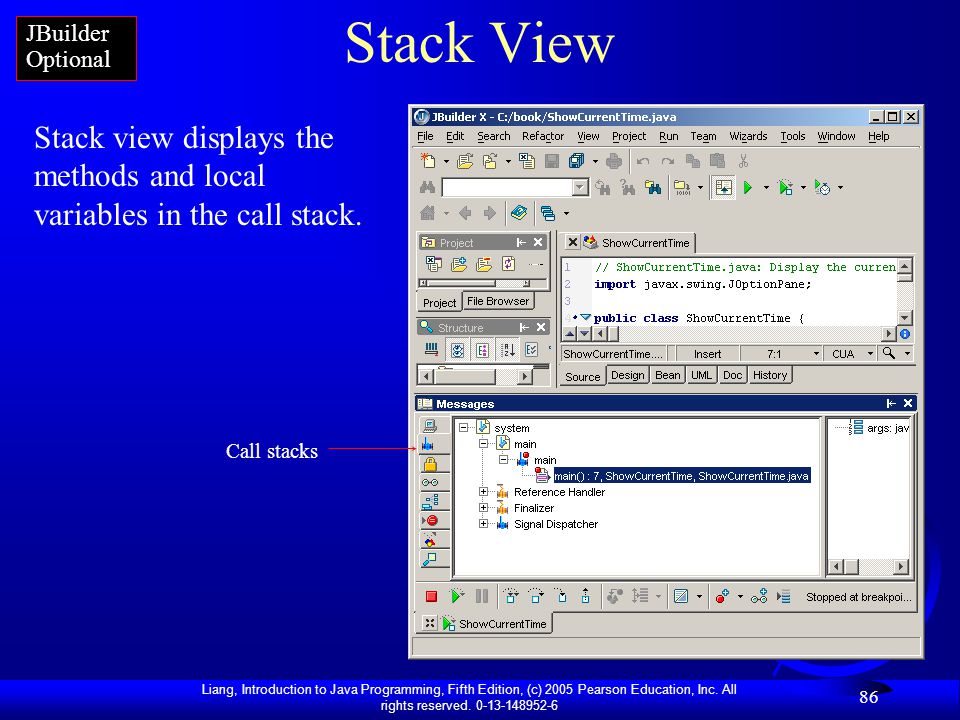Click the New file toolbar icon

point(428,161)
